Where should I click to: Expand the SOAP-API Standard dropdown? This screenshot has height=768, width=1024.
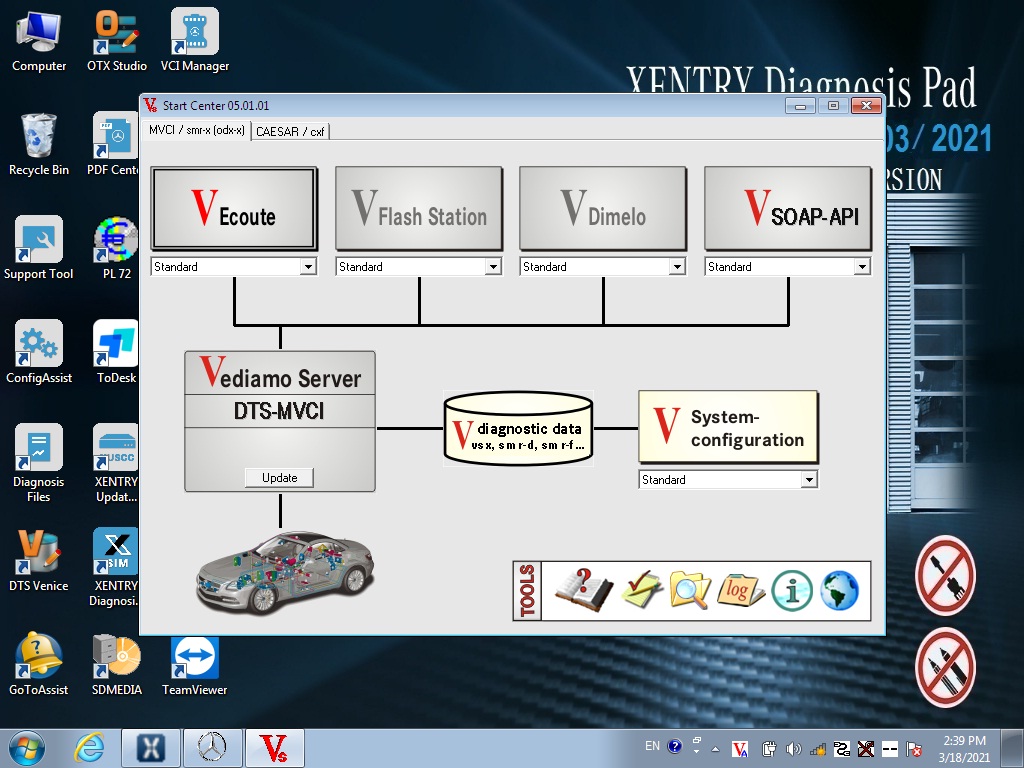861,267
